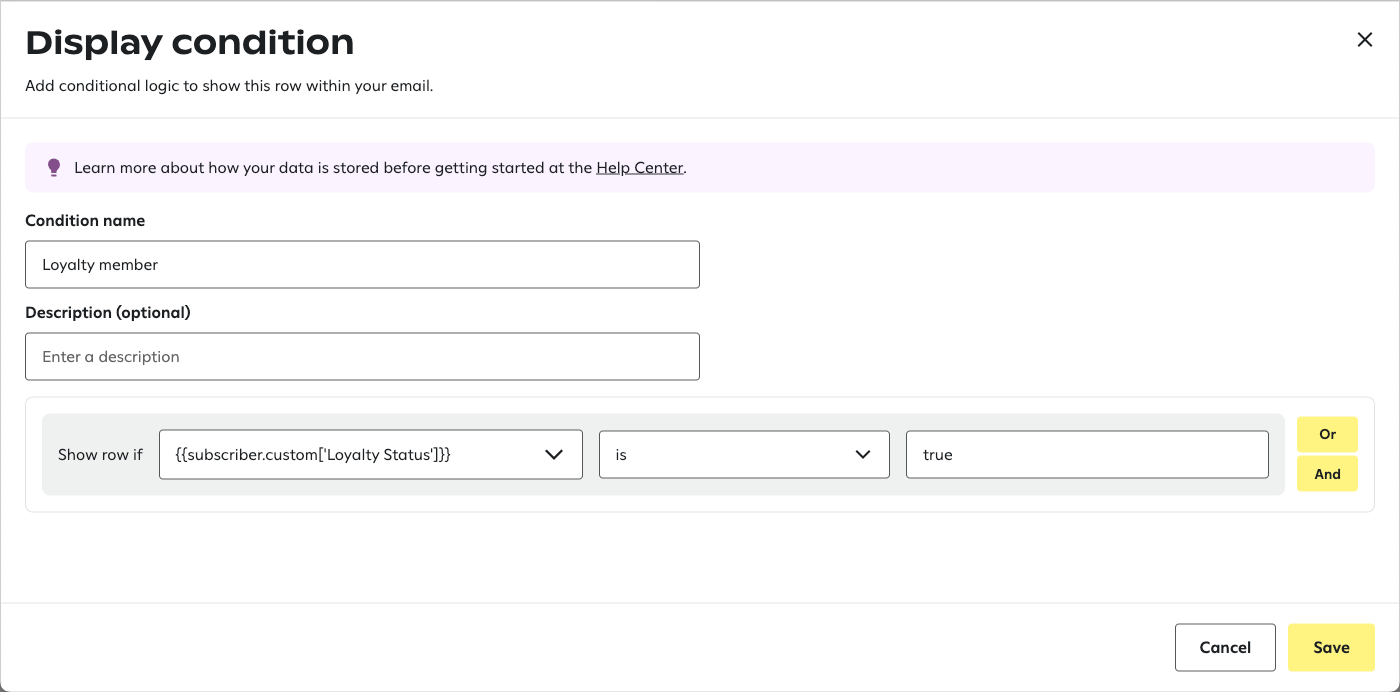1400x692 pixels.
Task: Add an 'And' condition rule
Action: point(1327,473)
